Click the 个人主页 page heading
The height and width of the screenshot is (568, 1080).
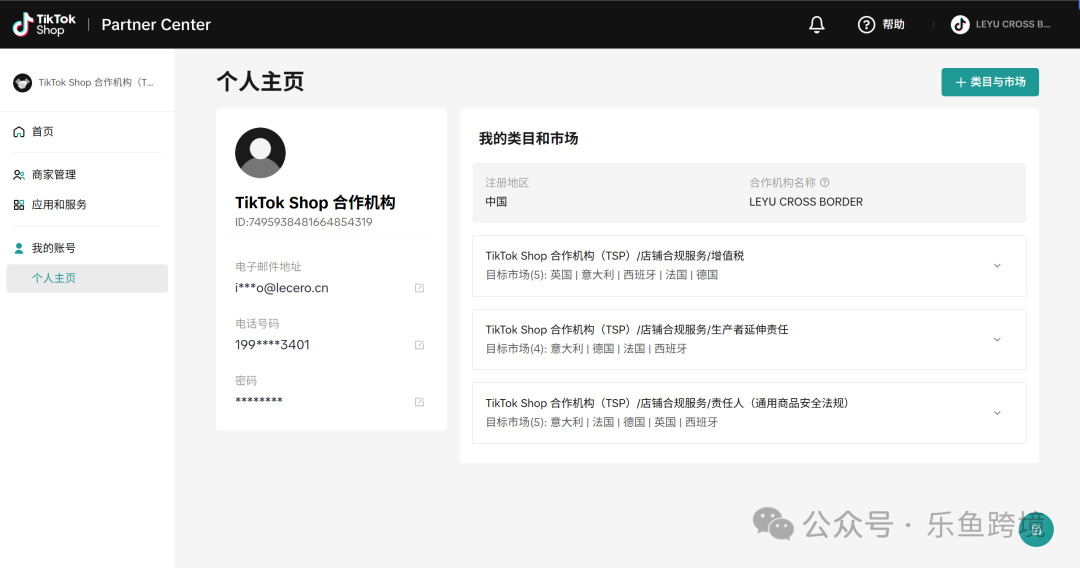click(260, 81)
